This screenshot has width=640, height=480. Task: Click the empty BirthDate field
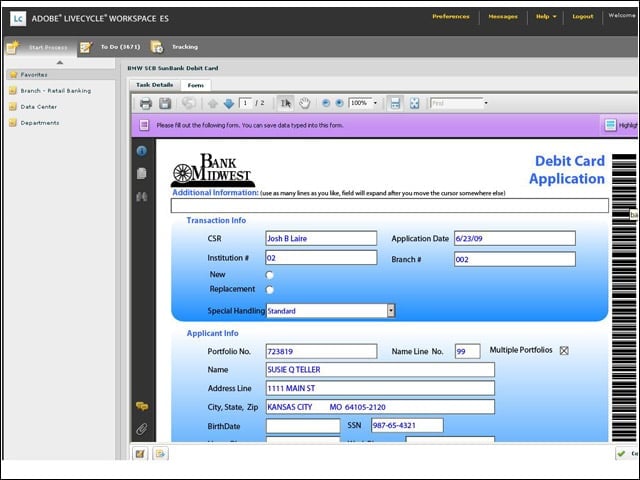tap(303, 426)
